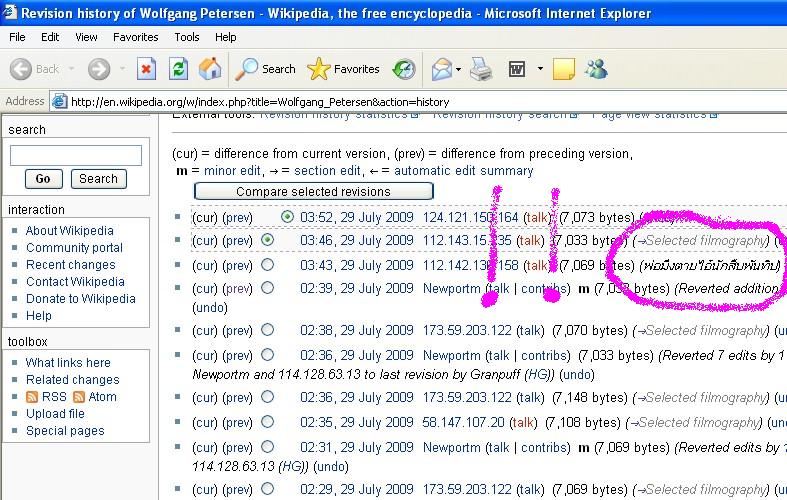Open Edit button dropdown arrow
The image size is (787, 500).
tap(540, 68)
